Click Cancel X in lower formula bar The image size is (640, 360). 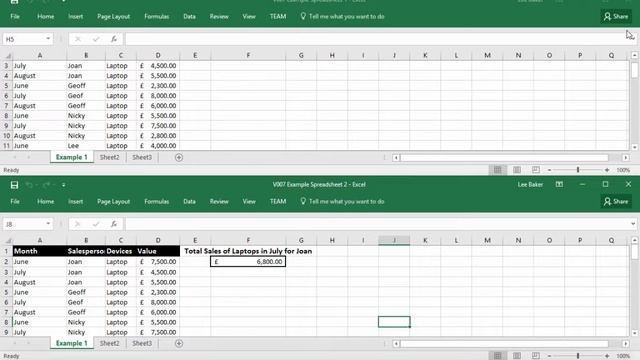[78, 224]
